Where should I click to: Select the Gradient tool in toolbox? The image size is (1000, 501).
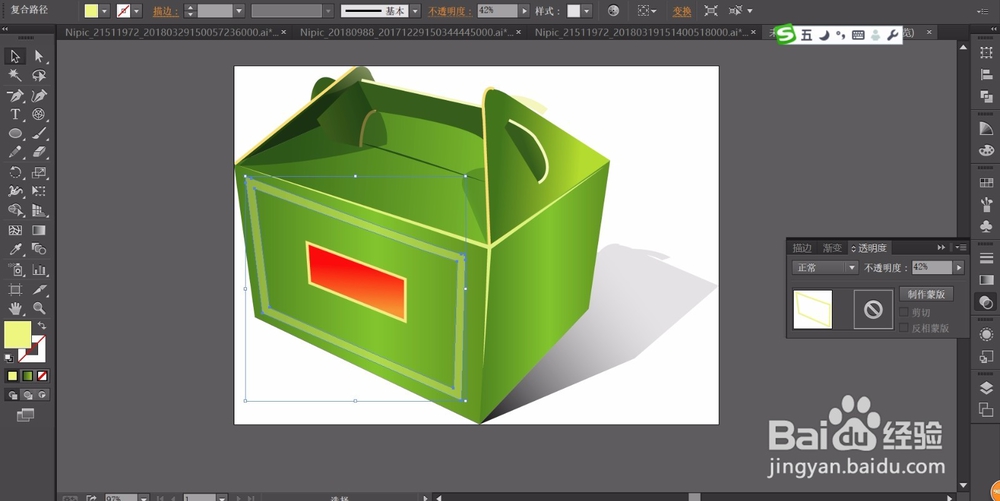tap(39, 230)
